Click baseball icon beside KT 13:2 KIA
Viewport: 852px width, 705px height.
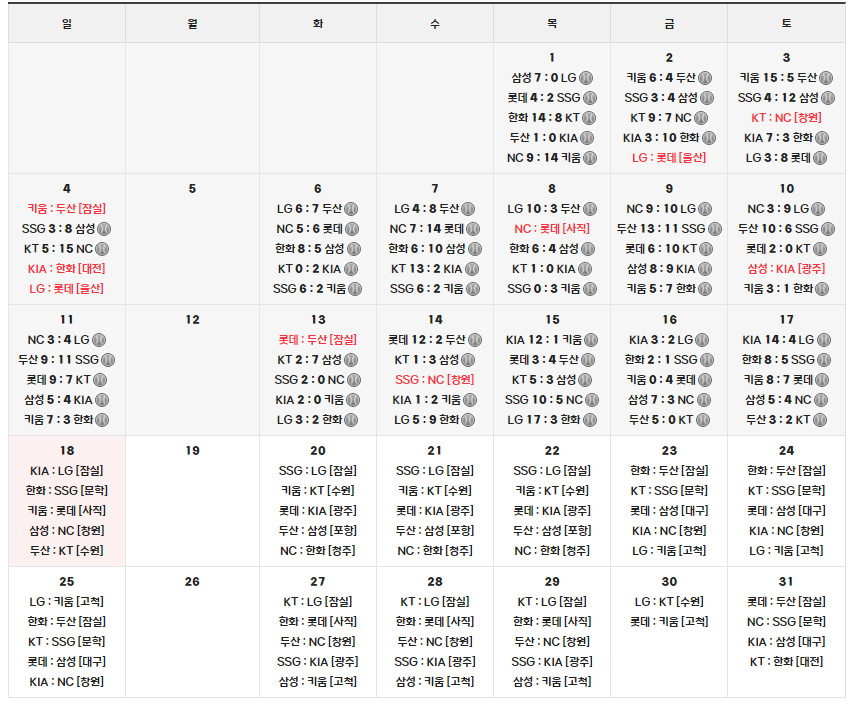tap(472, 269)
